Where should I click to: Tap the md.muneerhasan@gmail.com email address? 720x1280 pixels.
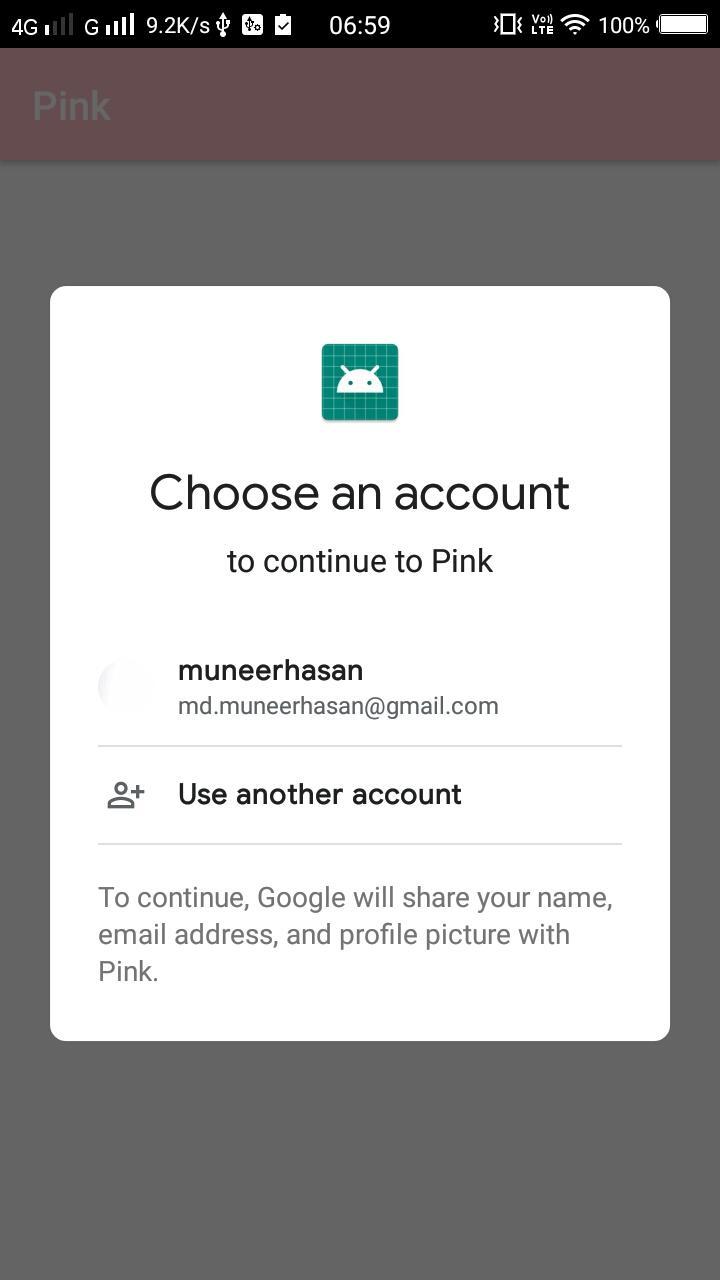[338, 706]
